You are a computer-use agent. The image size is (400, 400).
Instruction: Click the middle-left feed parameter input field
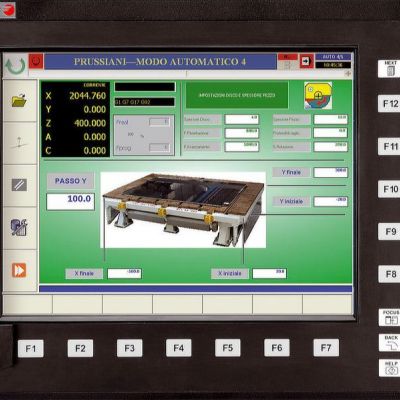click(x=242, y=133)
